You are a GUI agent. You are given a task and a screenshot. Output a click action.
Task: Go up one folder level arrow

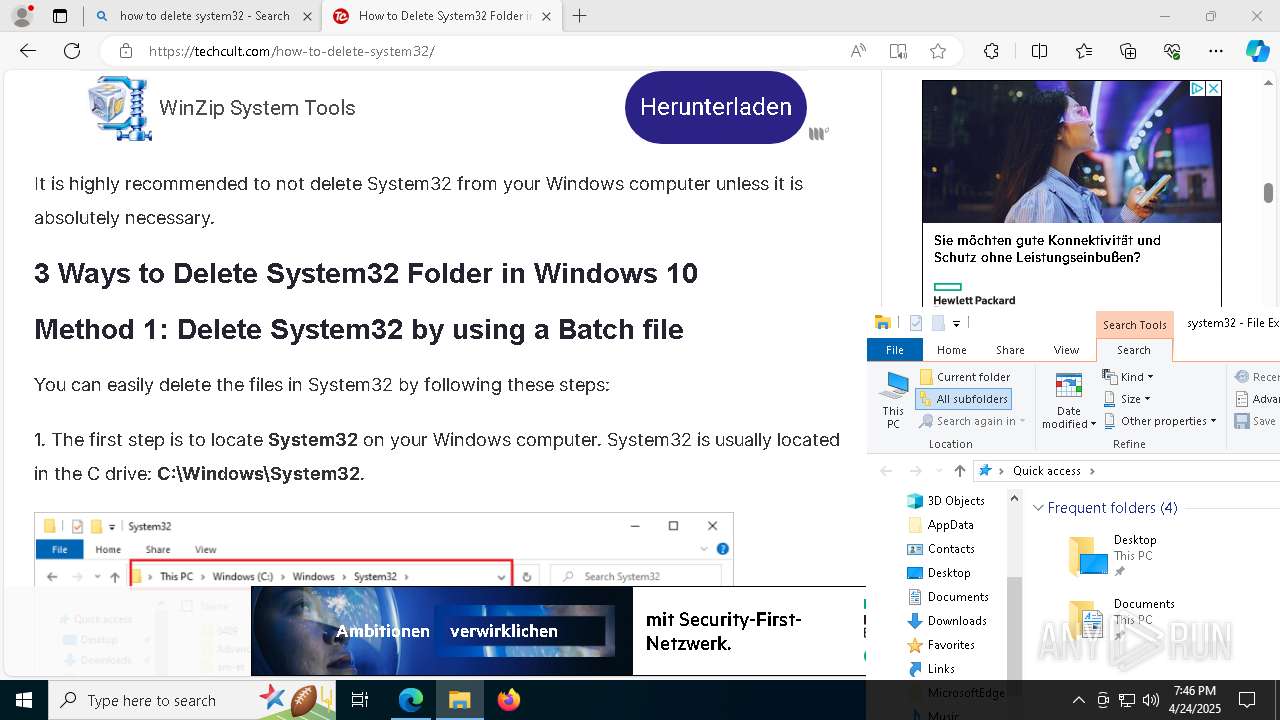[x=960, y=471]
